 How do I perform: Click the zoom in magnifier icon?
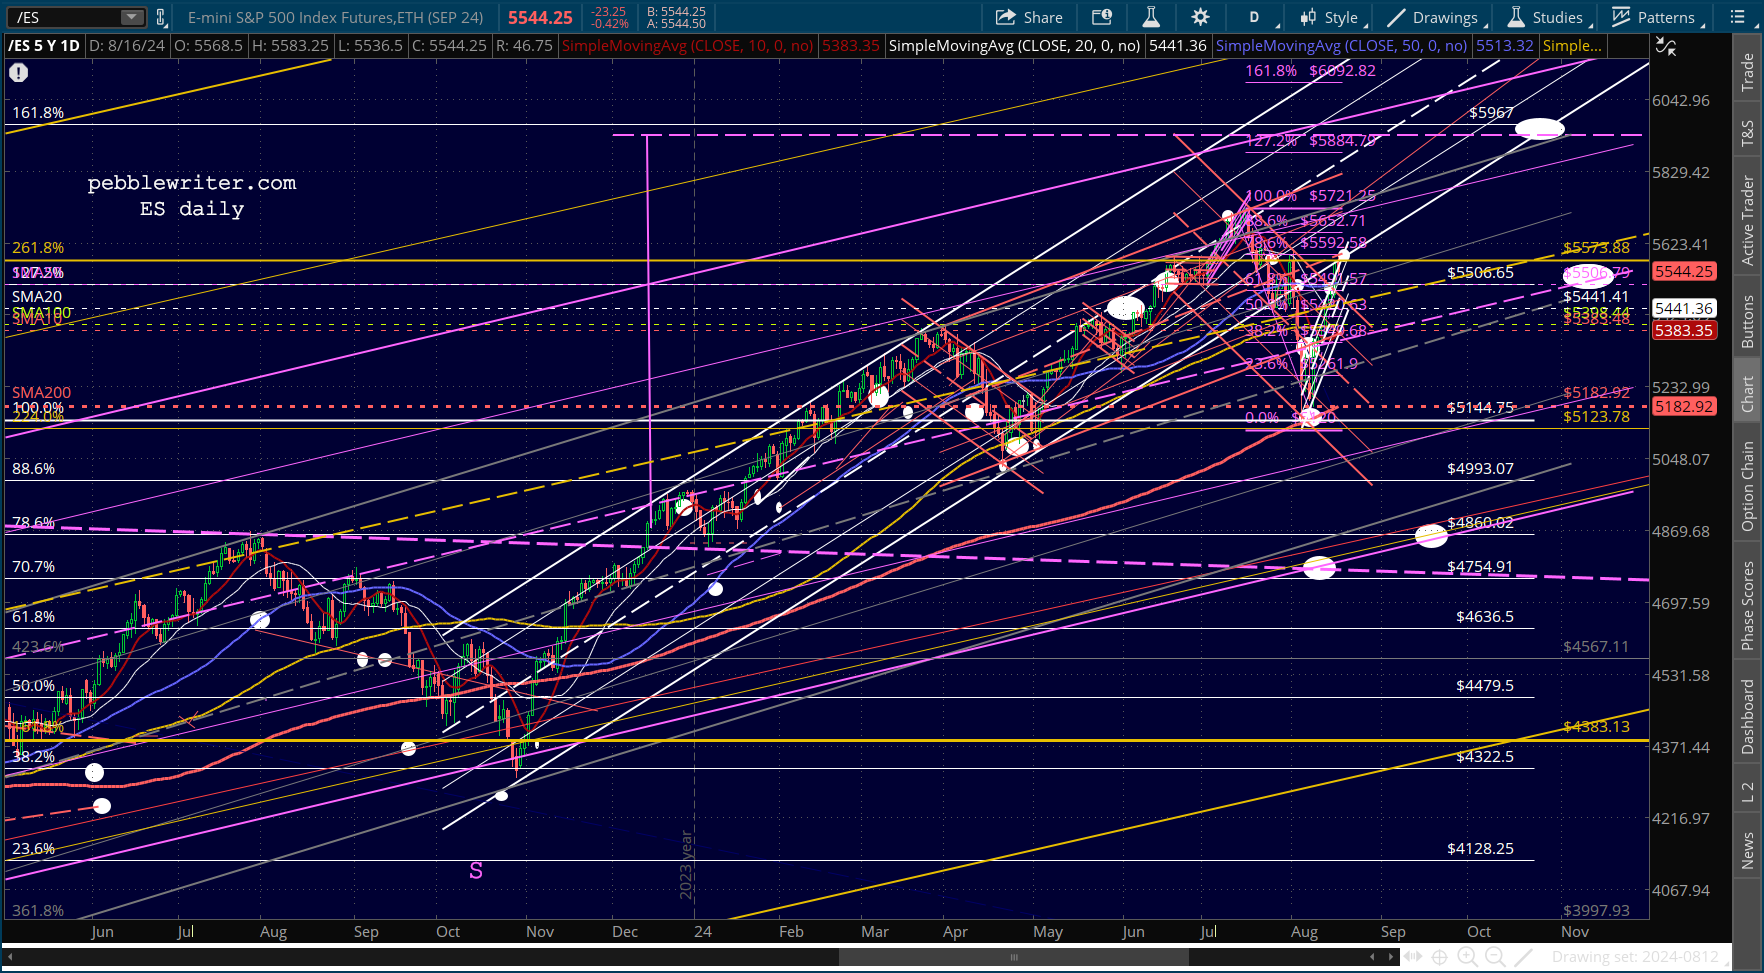coord(1467,957)
